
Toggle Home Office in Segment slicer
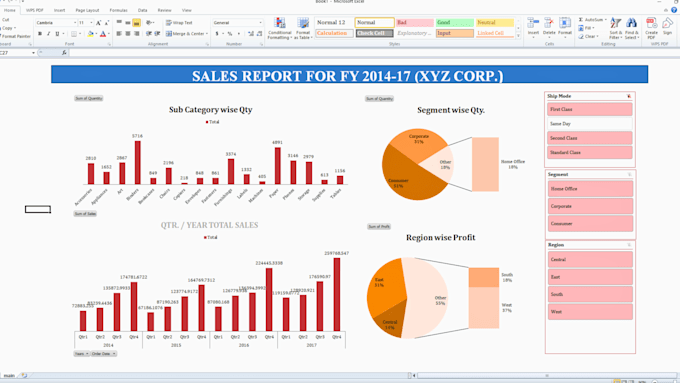[590, 189]
